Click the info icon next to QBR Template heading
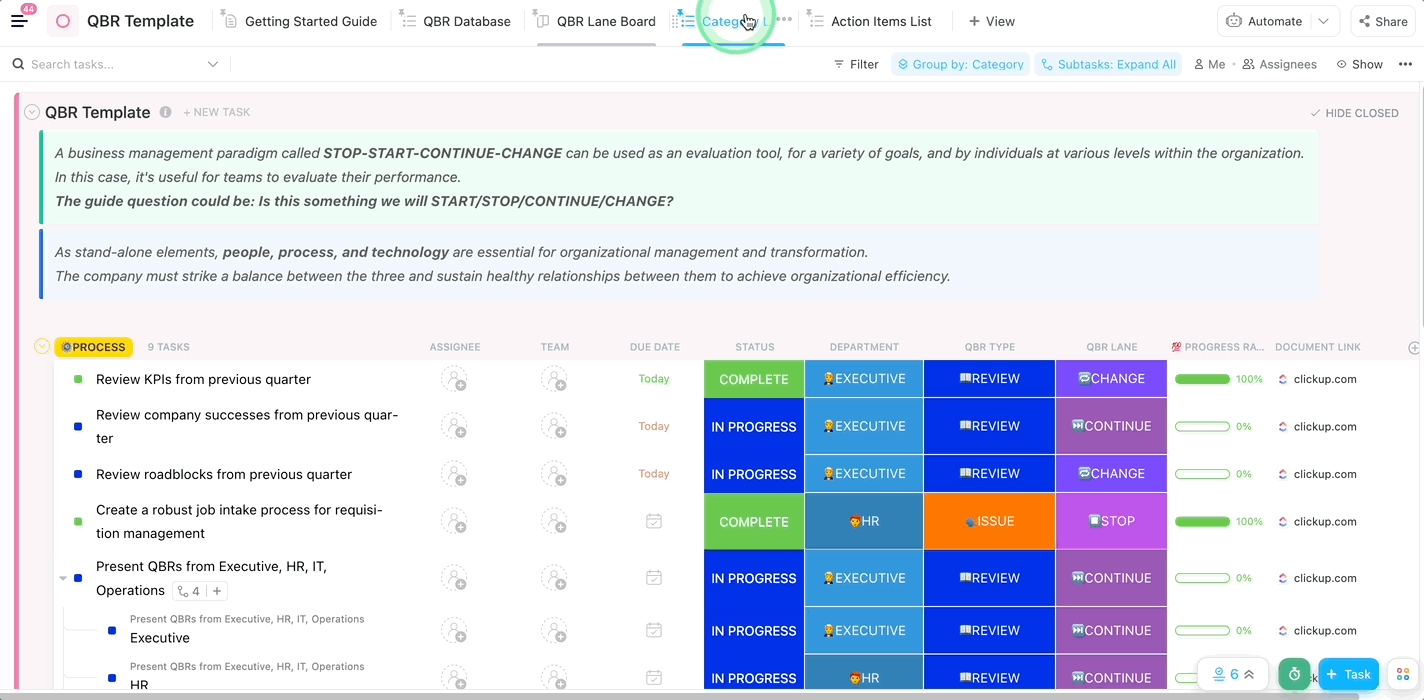Viewport: 1424px width, 700px height. click(166, 112)
